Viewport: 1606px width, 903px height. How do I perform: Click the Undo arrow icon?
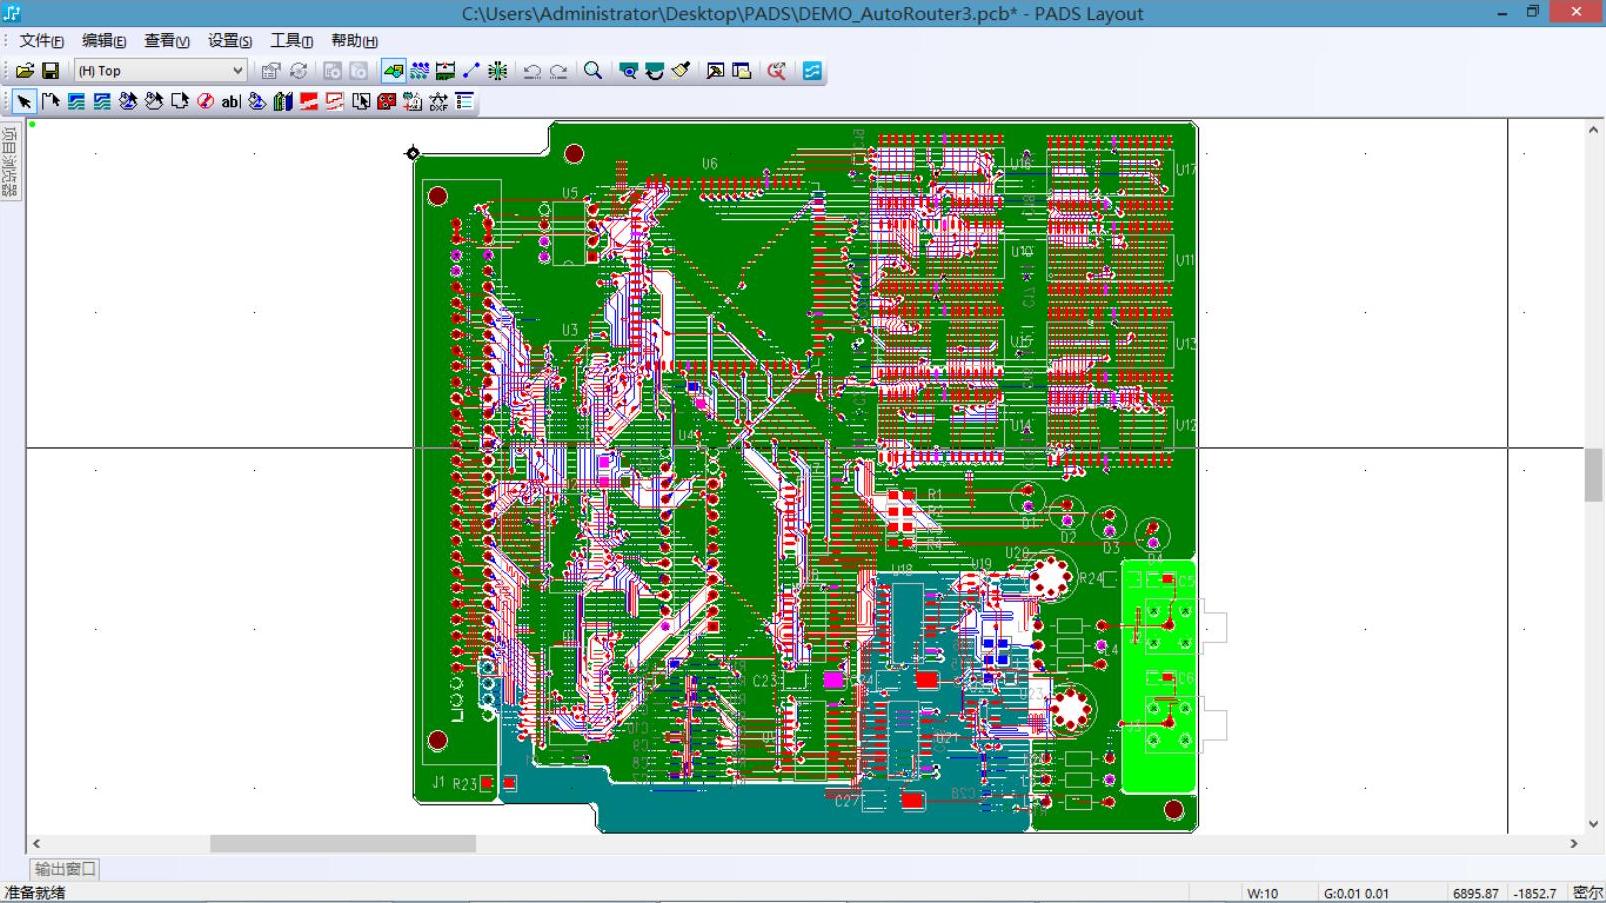[532, 71]
